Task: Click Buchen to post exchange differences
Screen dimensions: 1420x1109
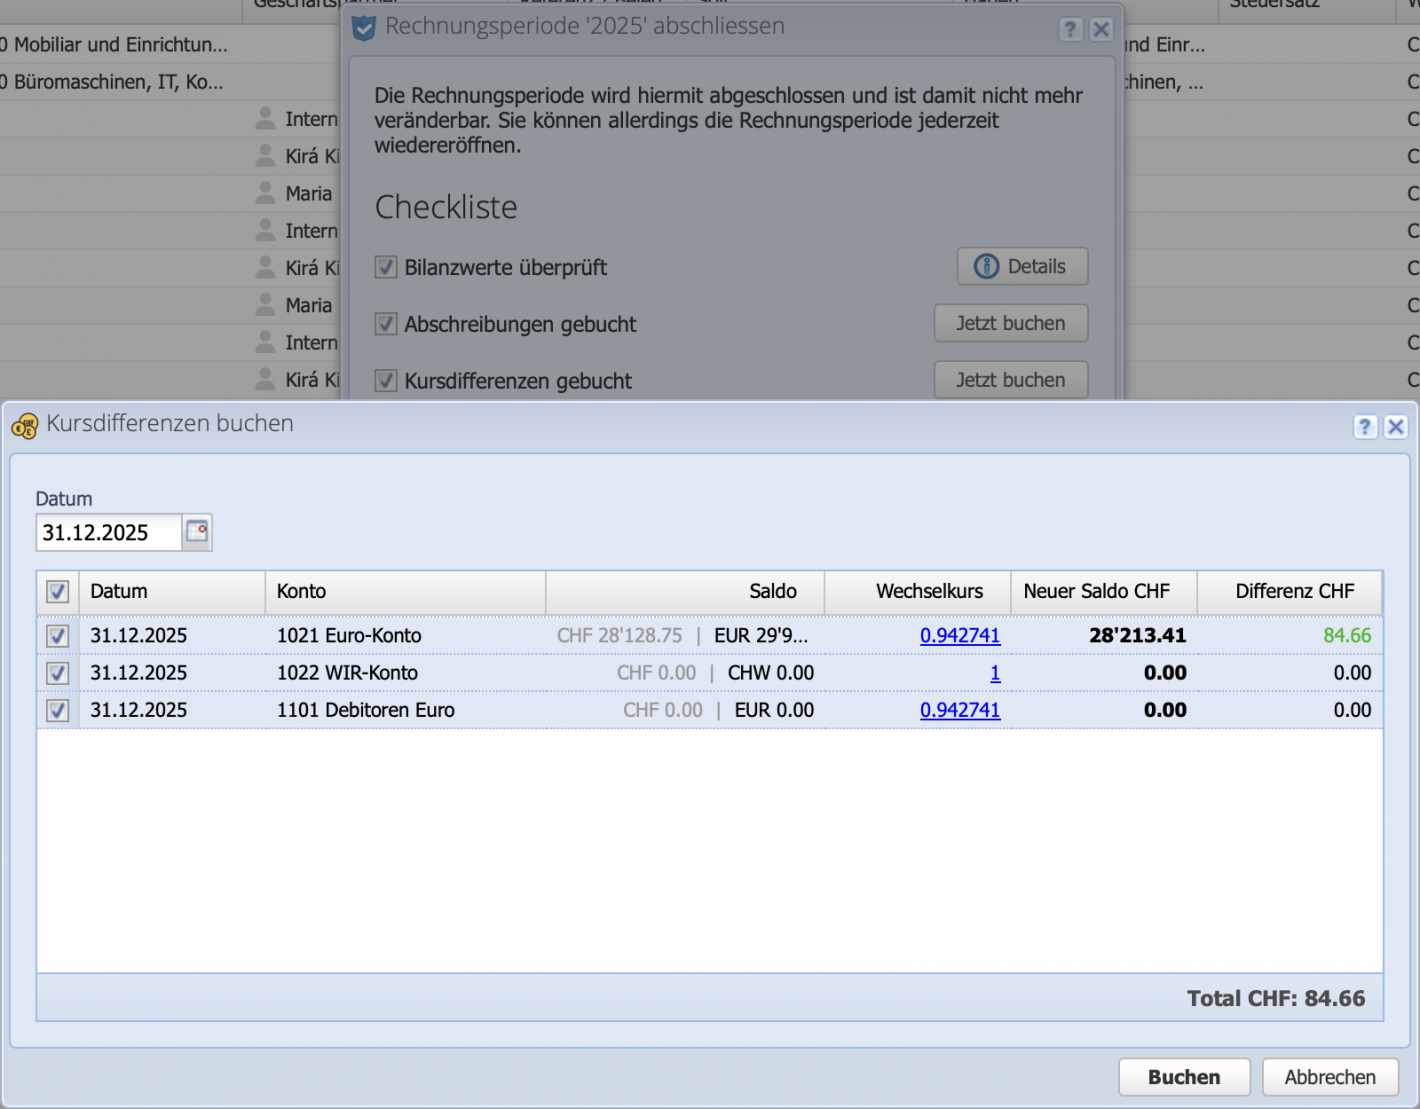Action: (1184, 1077)
